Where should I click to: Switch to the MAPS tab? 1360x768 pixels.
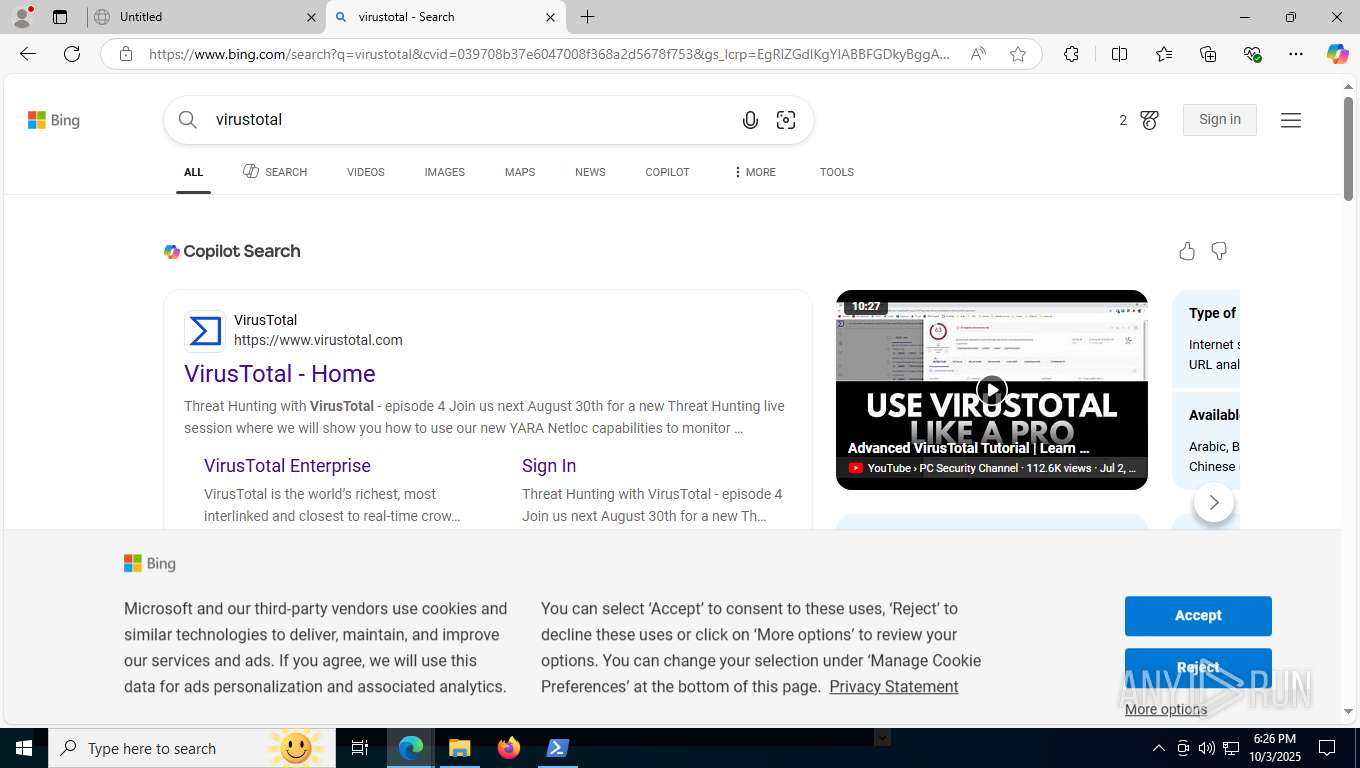[520, 172]
